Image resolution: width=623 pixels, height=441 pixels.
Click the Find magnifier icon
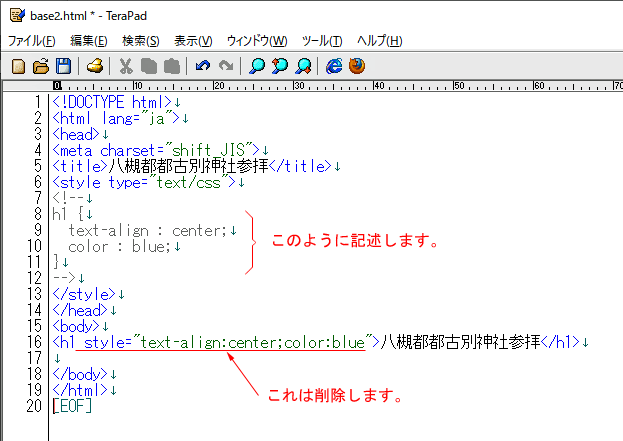(x=257, y=66)
